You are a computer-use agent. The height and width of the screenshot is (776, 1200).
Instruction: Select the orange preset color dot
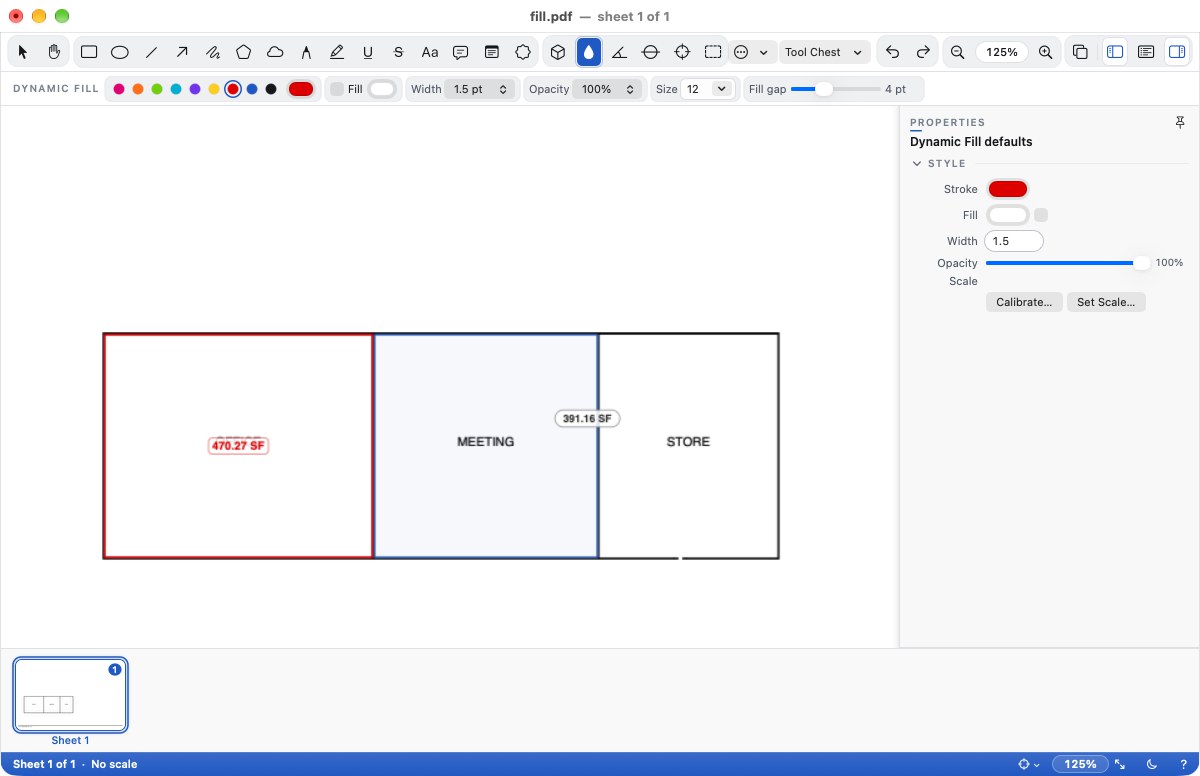coord(138,89)
